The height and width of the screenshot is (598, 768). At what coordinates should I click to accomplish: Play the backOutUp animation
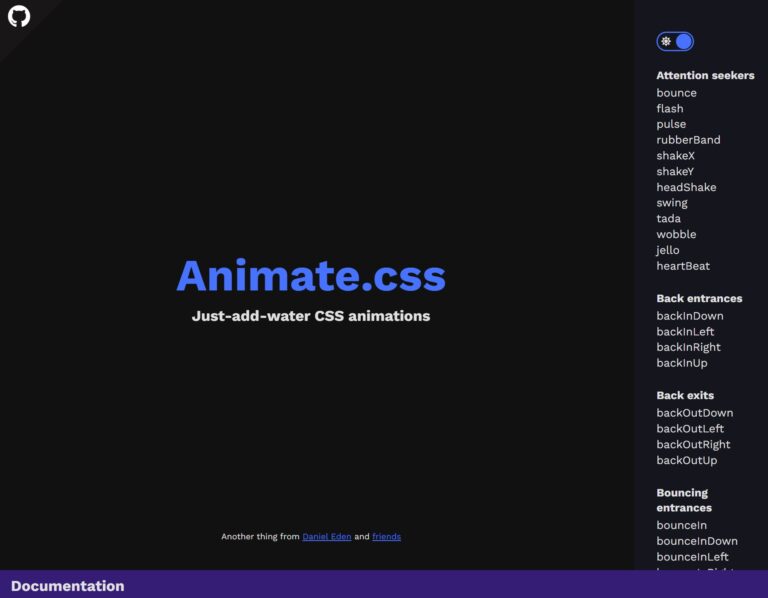[x=687, y=460]
